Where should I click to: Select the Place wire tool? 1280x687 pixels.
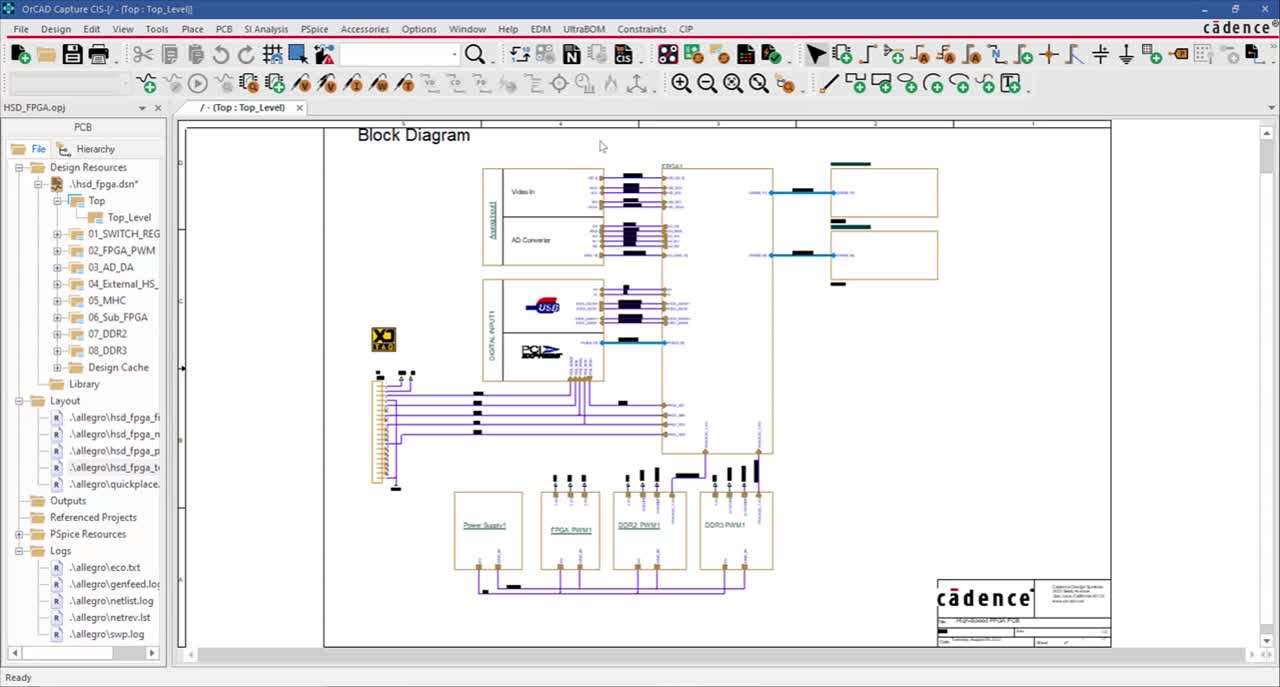[x=866, y=55]
